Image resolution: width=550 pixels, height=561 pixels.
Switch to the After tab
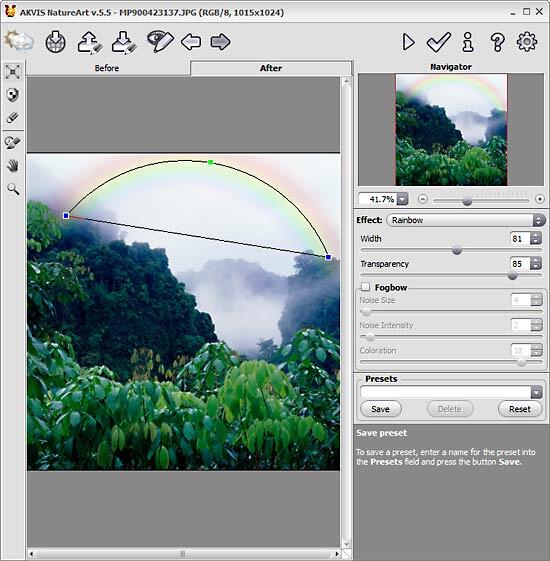point(271,68)
